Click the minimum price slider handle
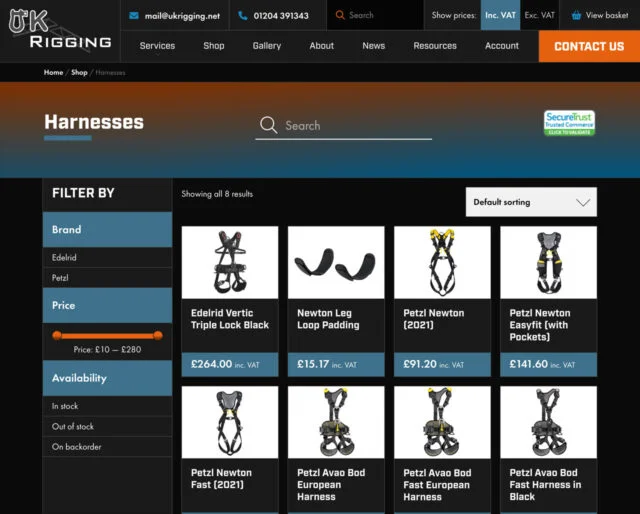The height and width of the screenshot is (514, 640). [x=57, y=336]
